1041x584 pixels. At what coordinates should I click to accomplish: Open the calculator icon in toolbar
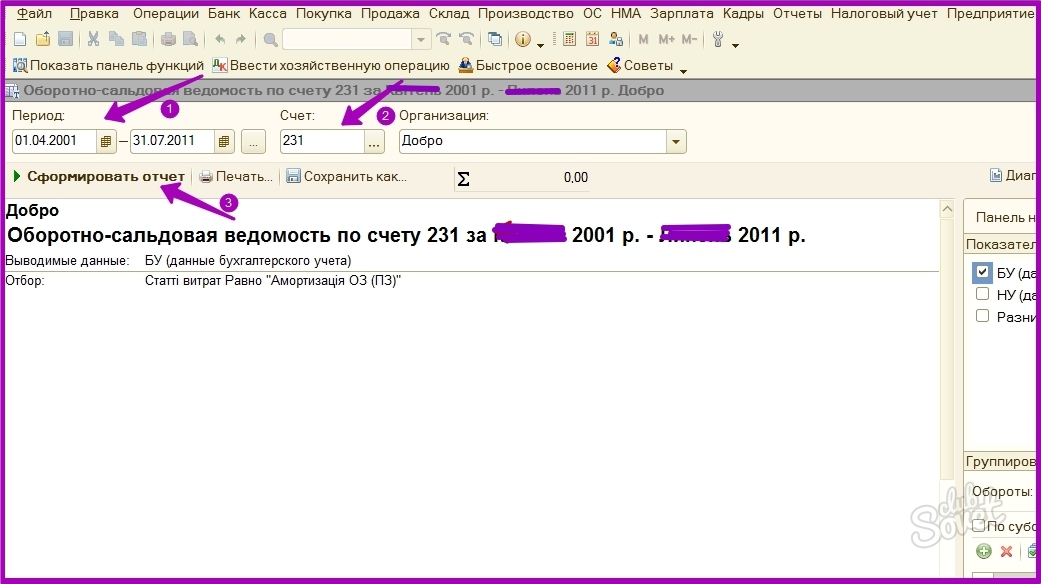(569, 40)
